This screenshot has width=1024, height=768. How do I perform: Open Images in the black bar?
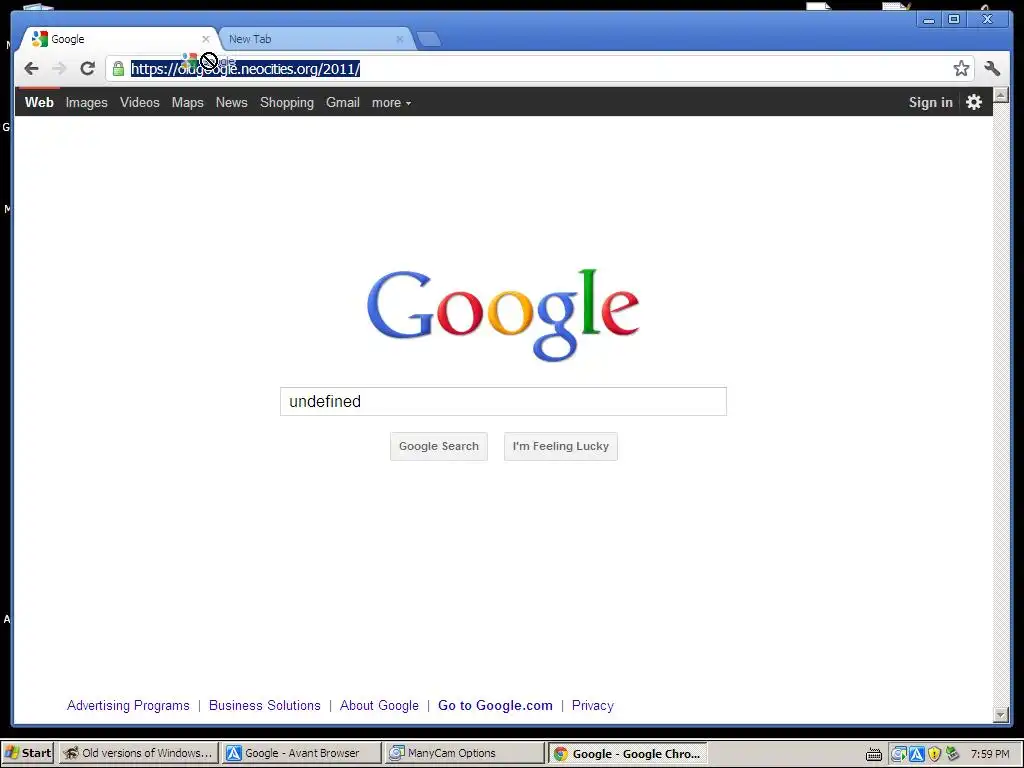pyautogui.click(x=86, y=103)
